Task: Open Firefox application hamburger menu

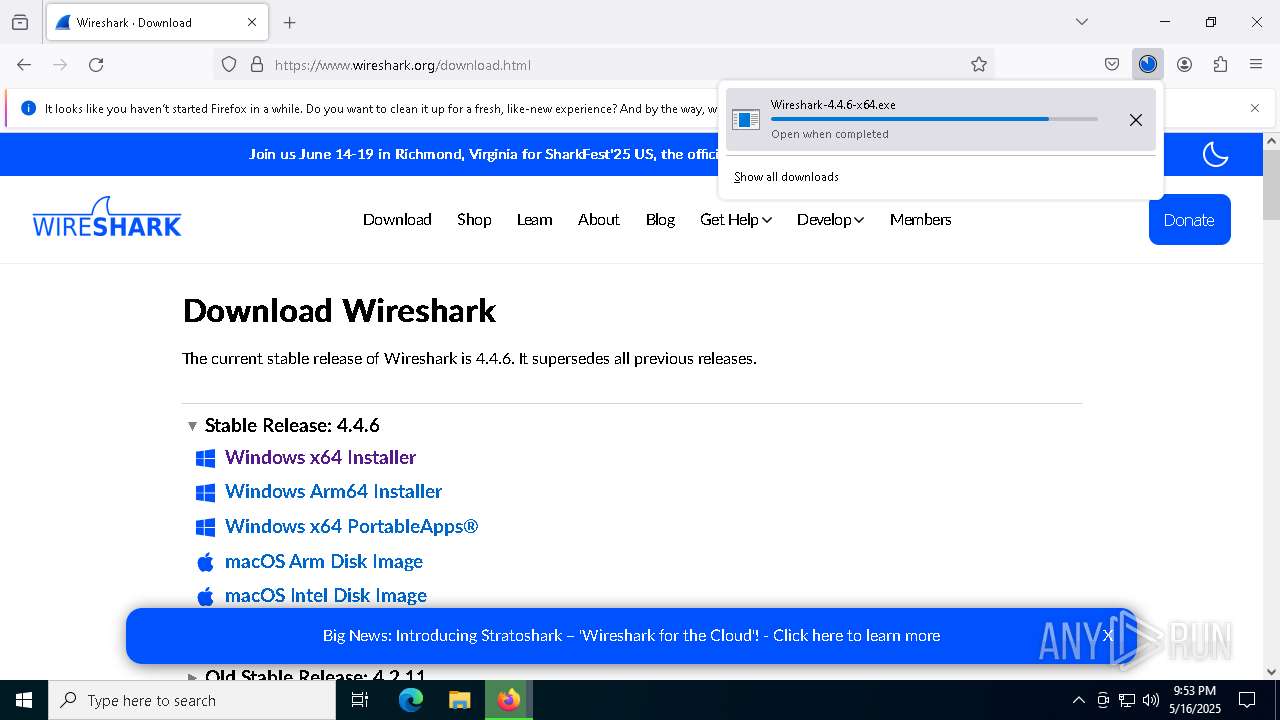Action: click(x=1256, y=64)
